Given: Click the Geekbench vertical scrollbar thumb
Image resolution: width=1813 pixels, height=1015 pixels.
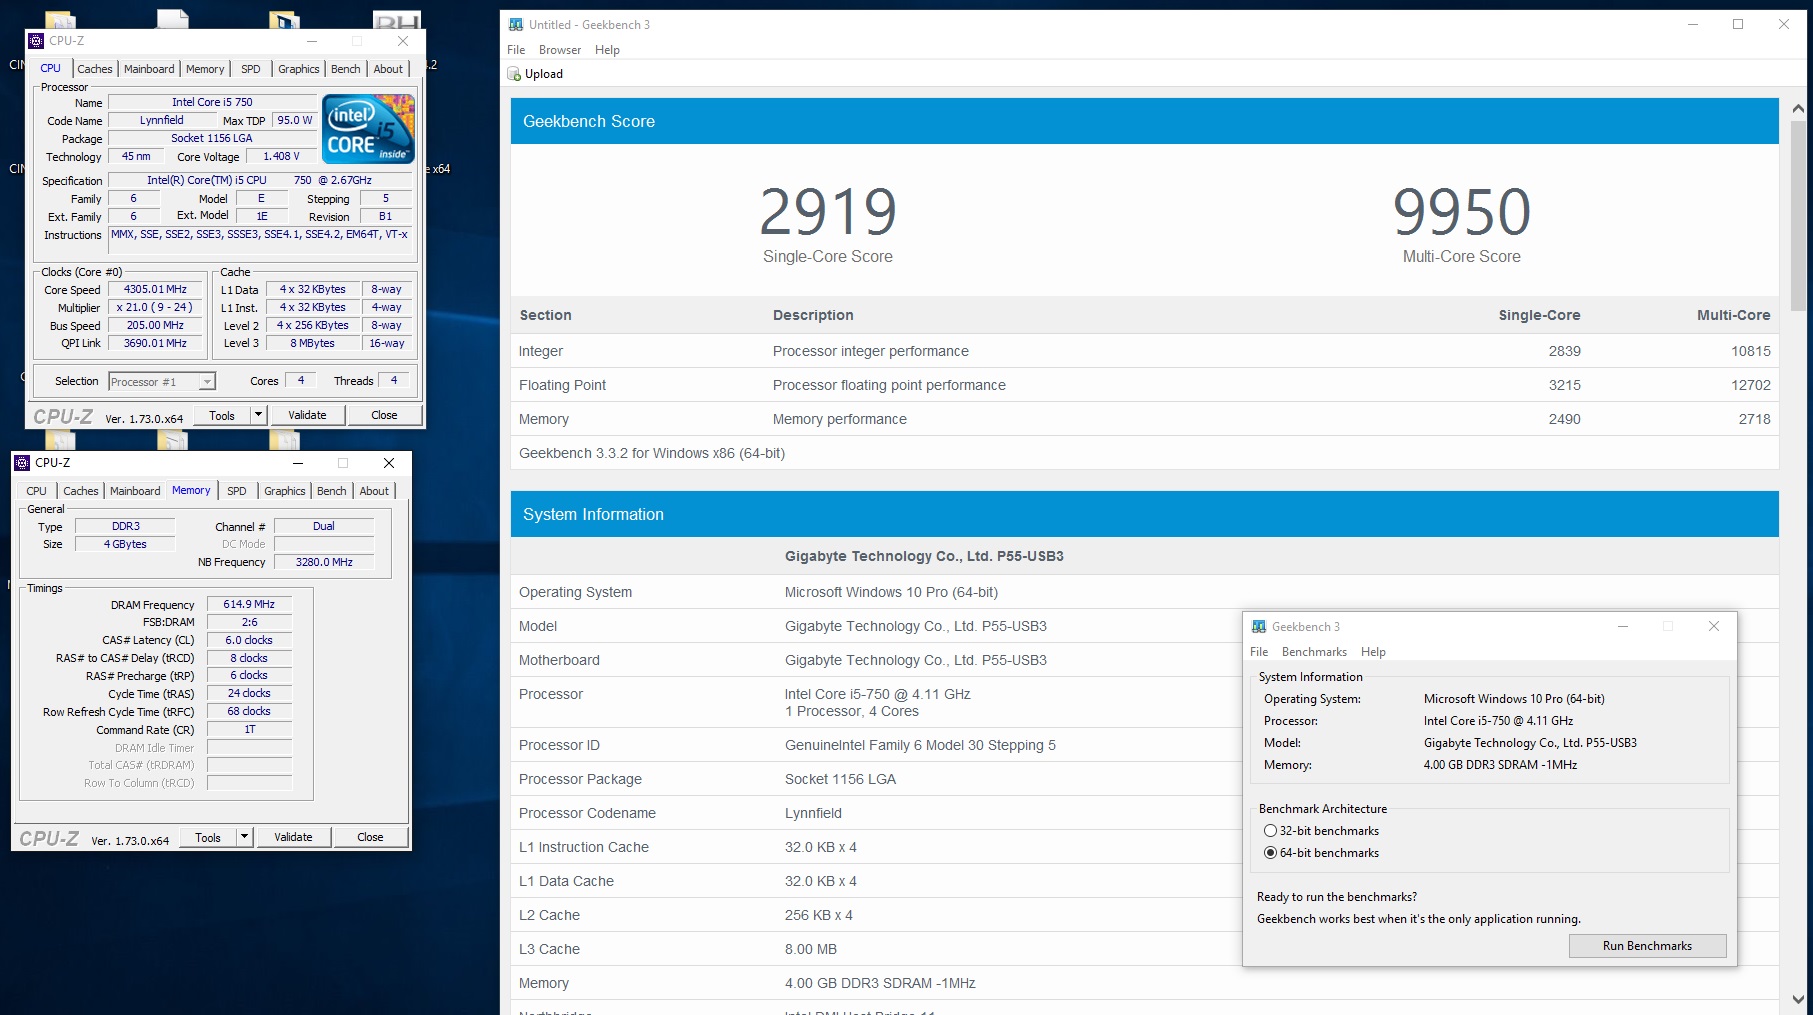Looking at the screenshot, I should [1798, 215].
